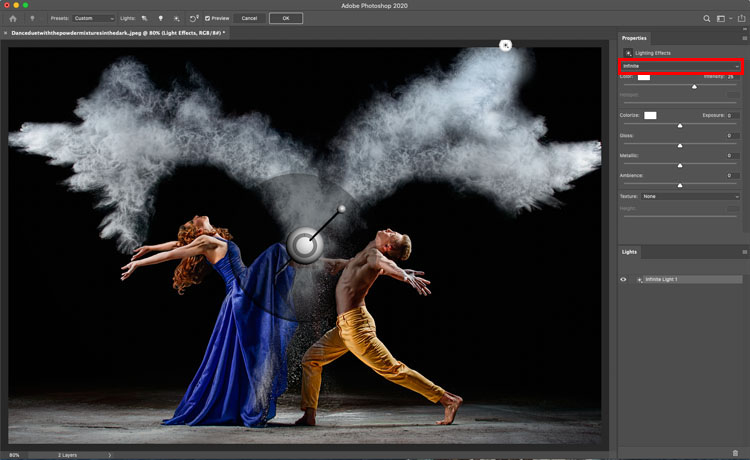Add a new Point Light icon
Image resolution: width=750 pixels, height=460 pixels.
(161, 19)
